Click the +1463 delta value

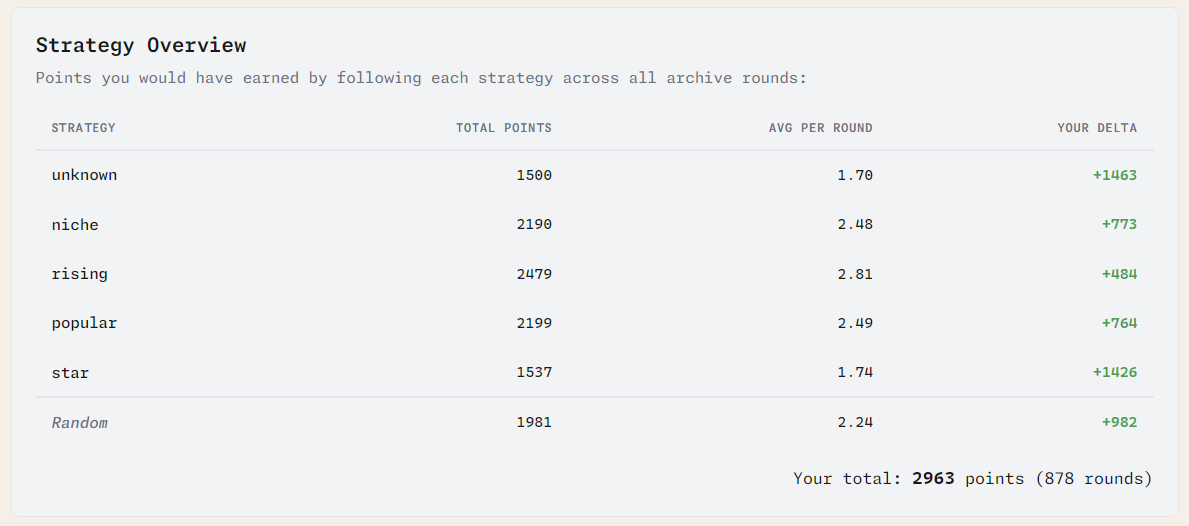pyautogui.click(x=1114, y=175)
